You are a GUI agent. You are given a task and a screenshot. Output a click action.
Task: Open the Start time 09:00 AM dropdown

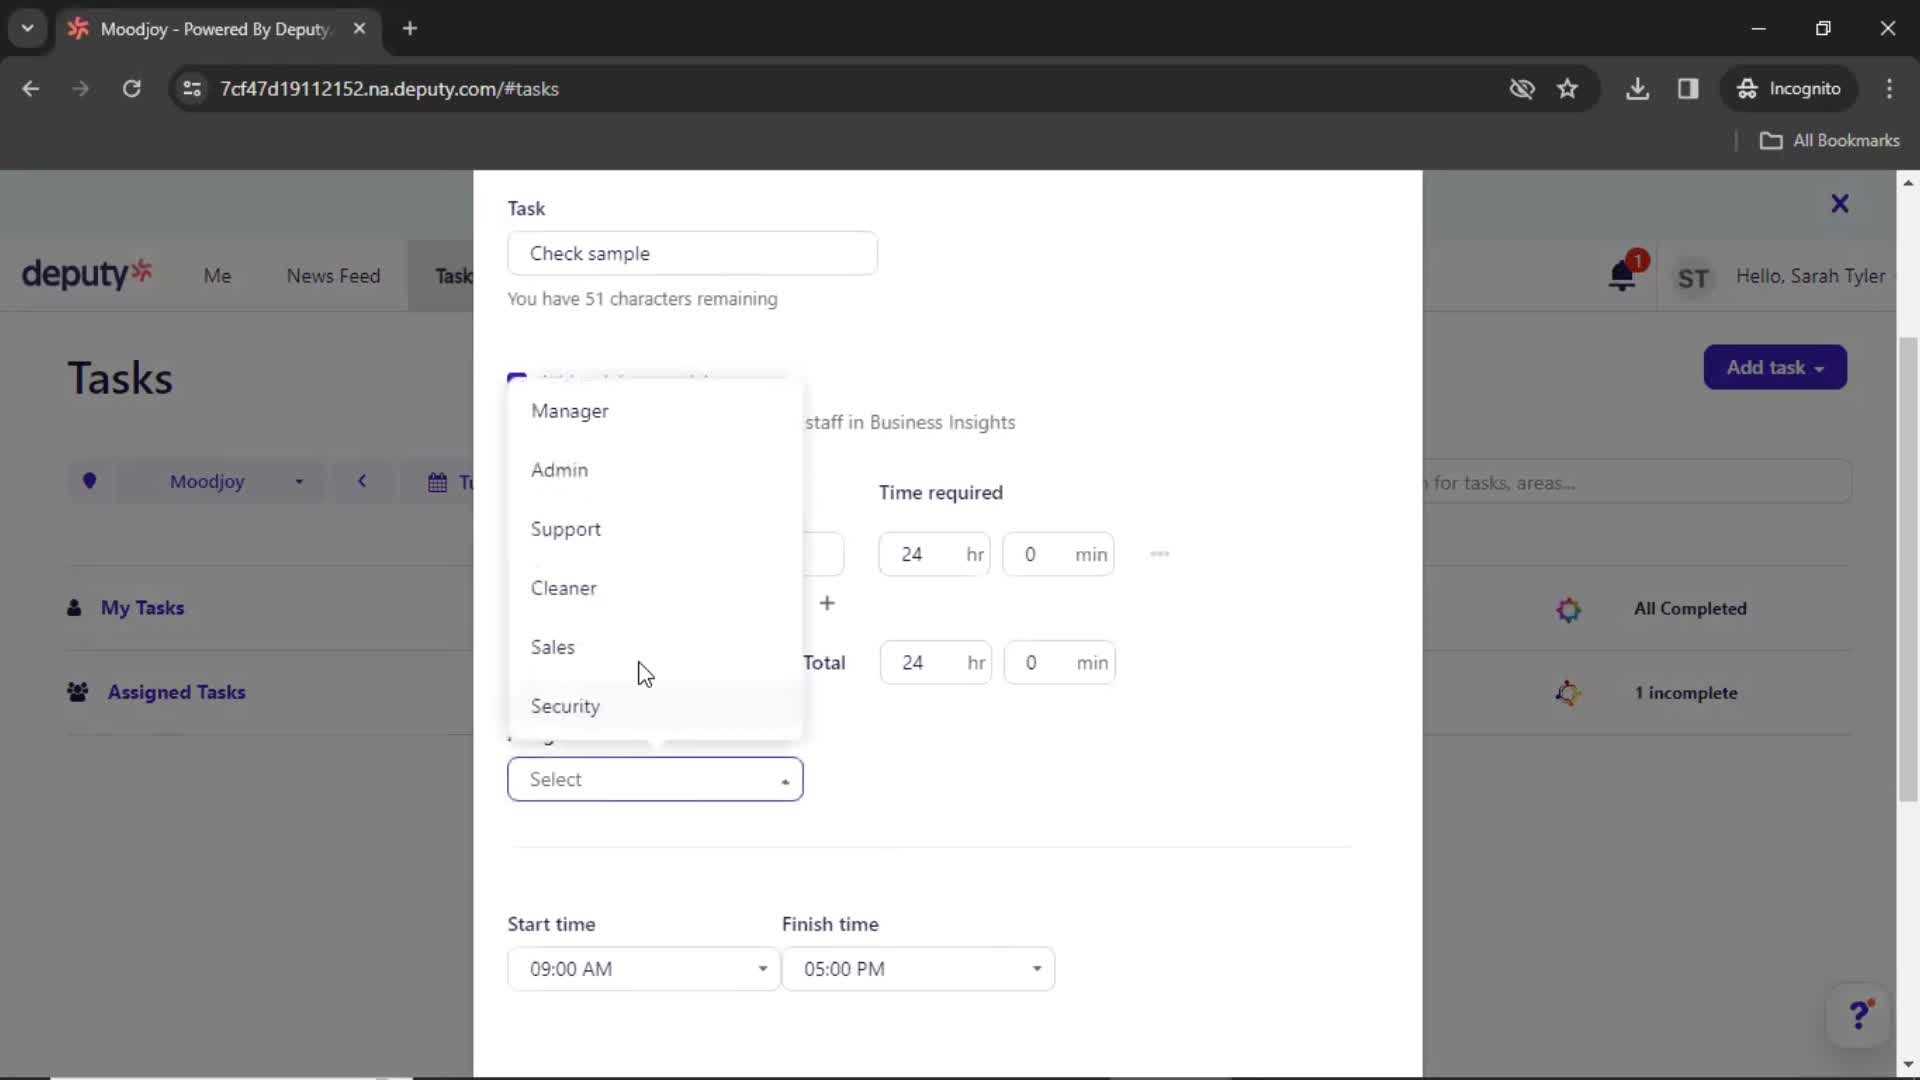(643, 969)
